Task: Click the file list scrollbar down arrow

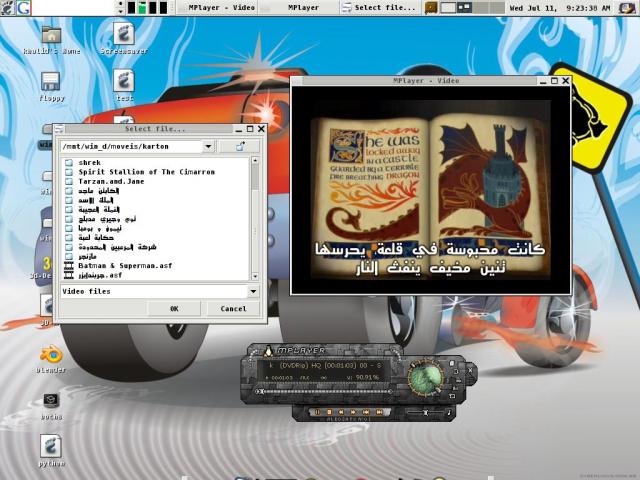Action: (x=256, y=276)
